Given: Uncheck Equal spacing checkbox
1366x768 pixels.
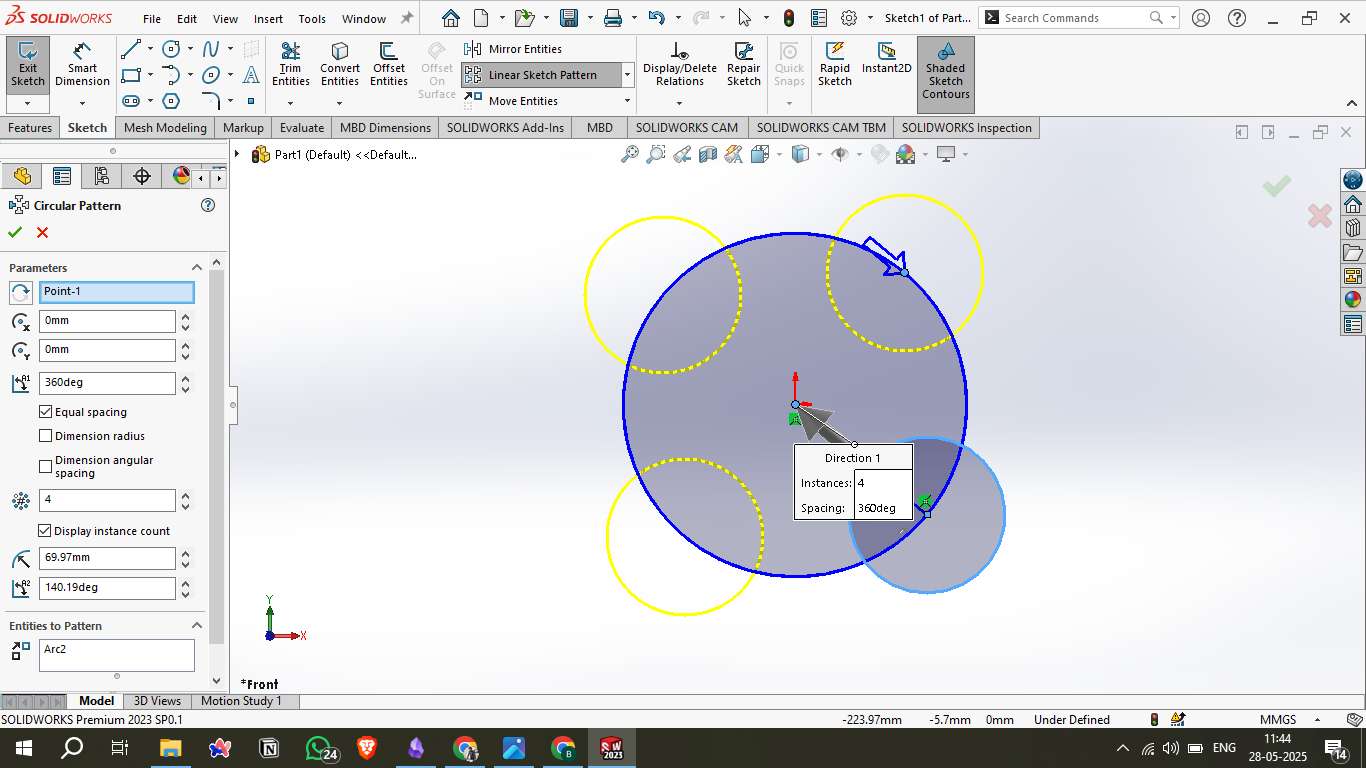Looking at the screenshot, I should 46,412.
